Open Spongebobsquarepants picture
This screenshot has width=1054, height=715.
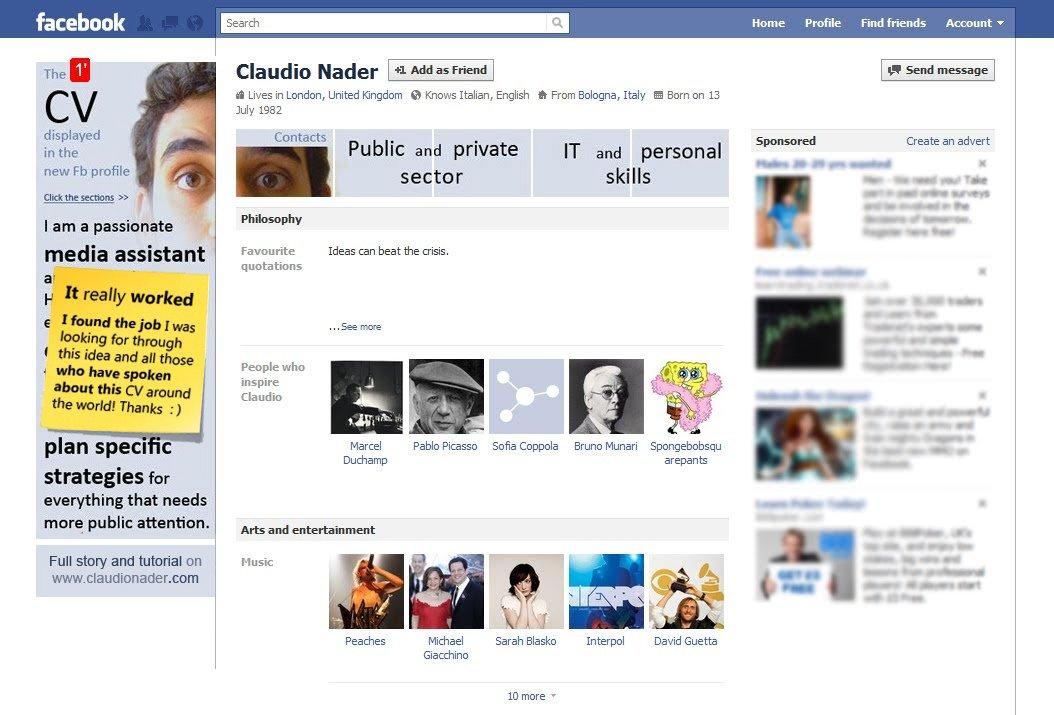686,396
